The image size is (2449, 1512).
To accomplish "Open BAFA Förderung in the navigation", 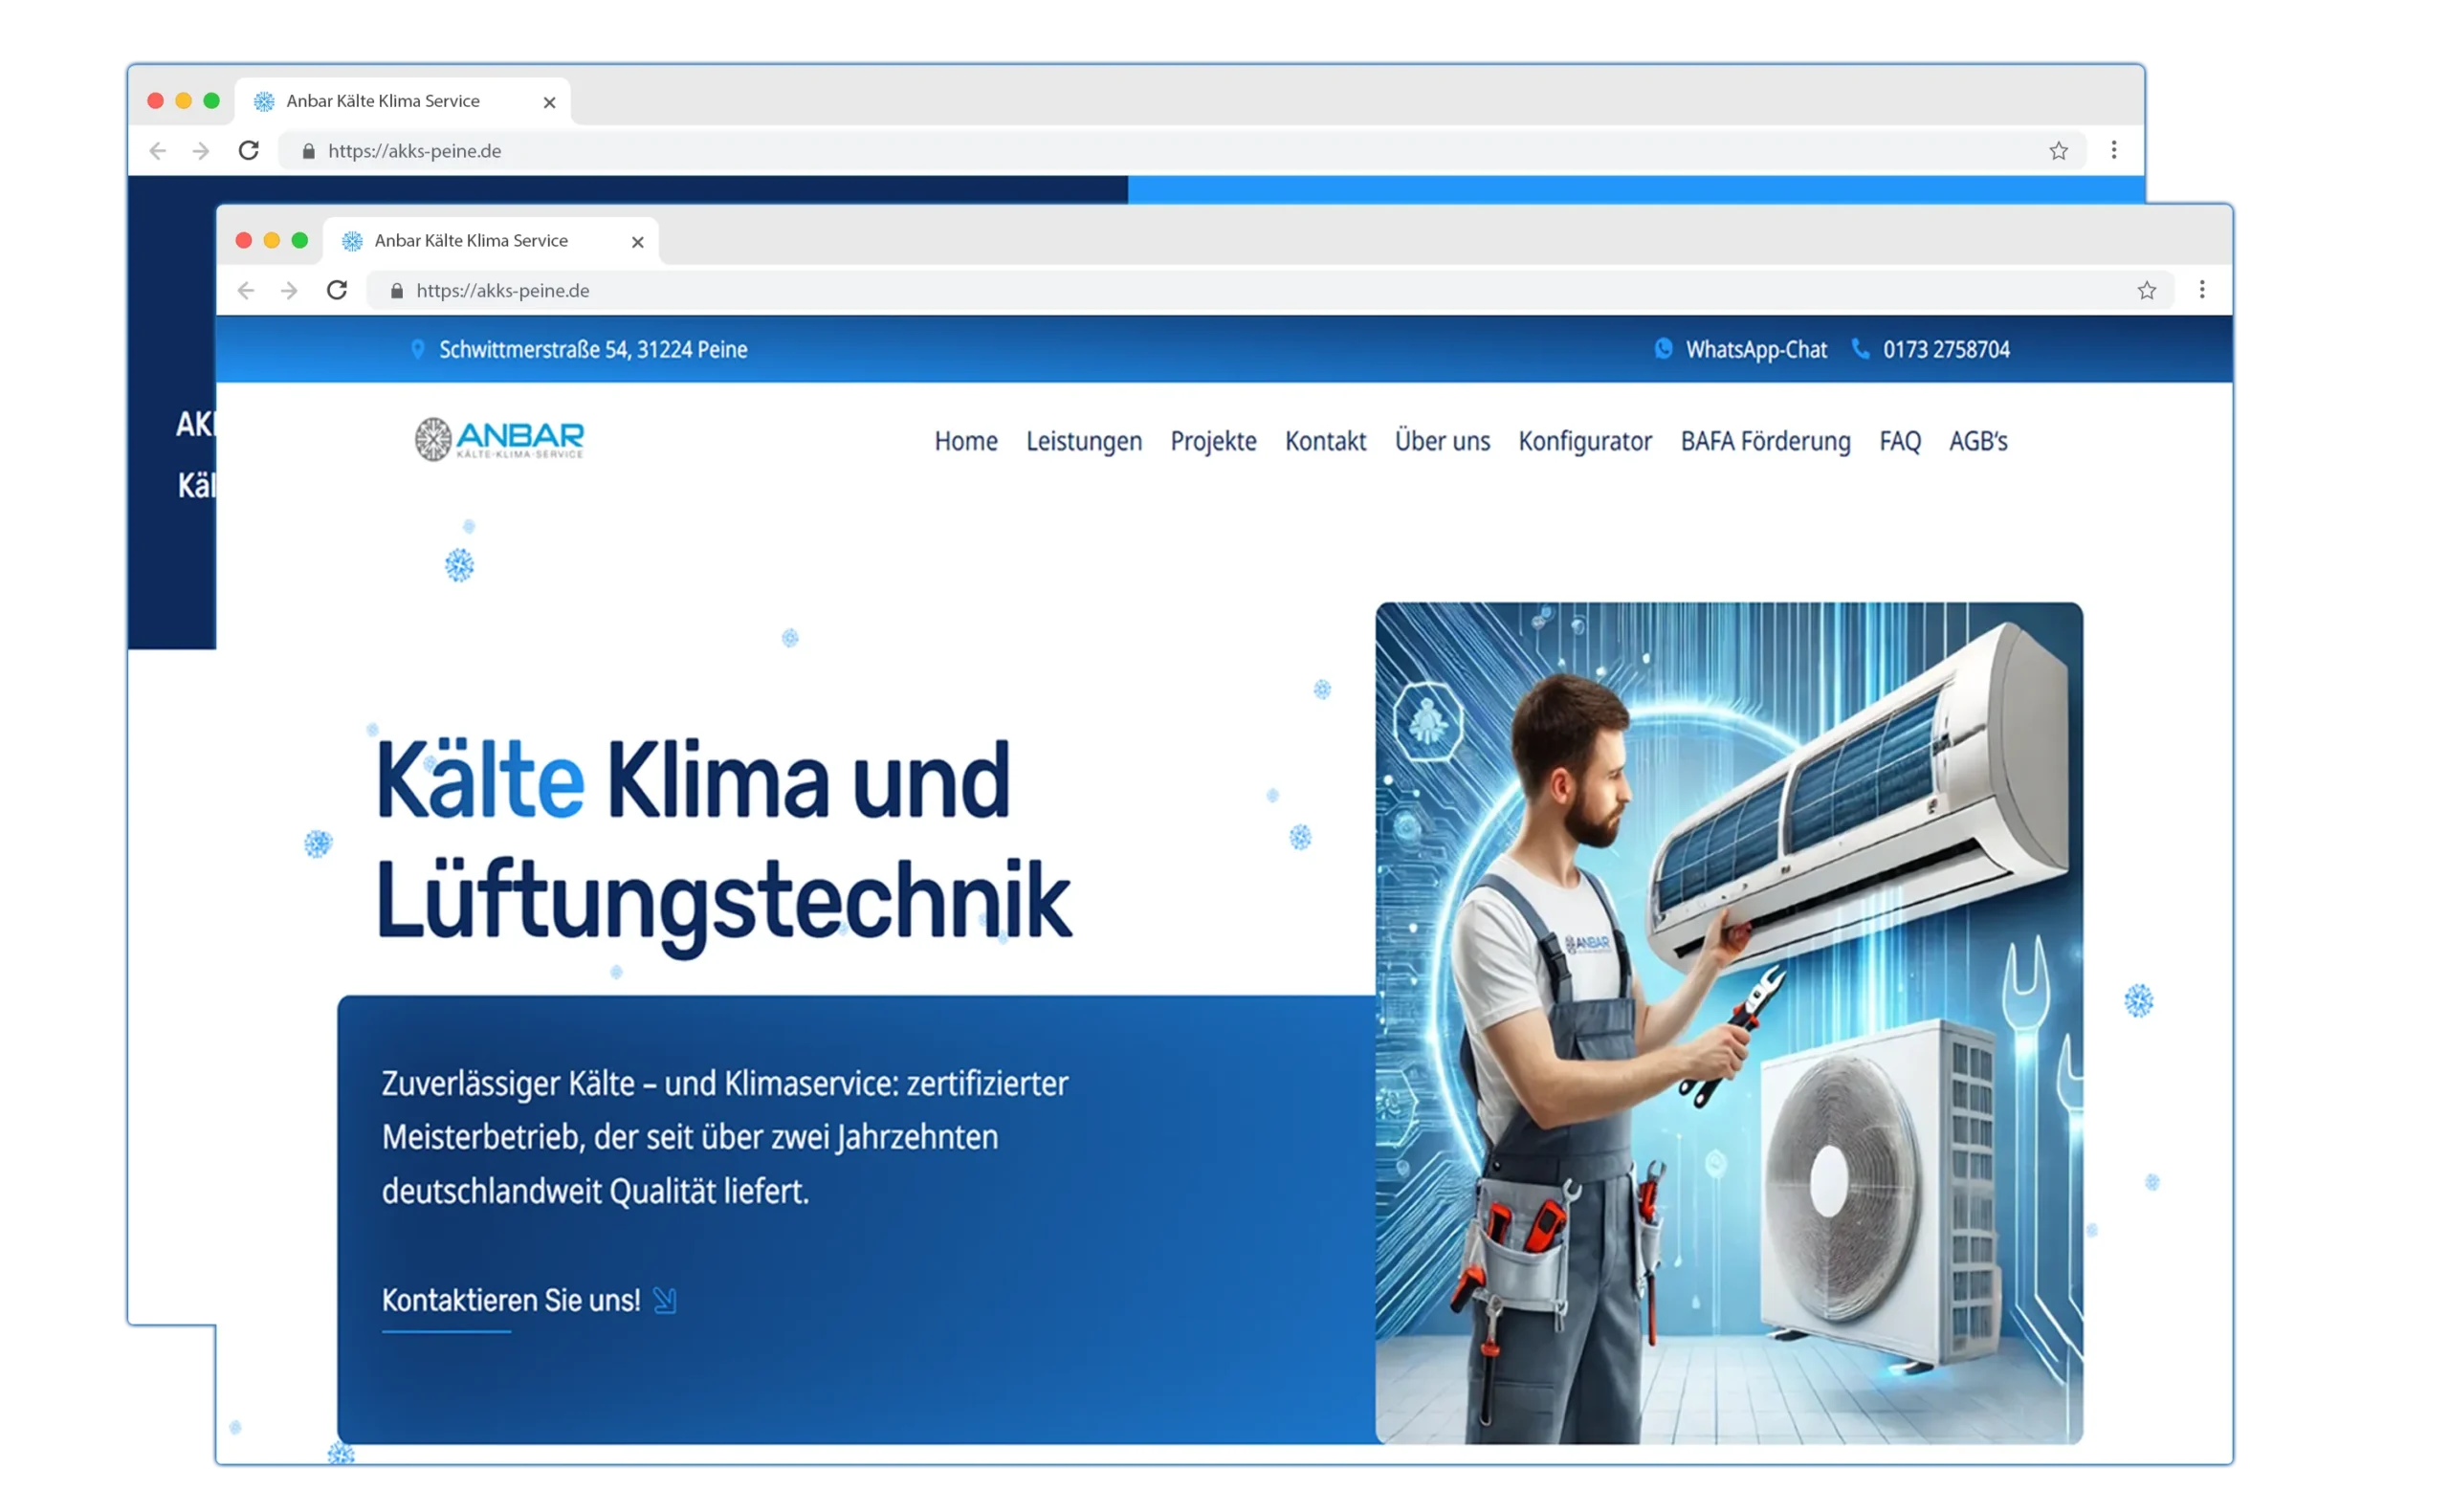I will (x=1765, y=441).
